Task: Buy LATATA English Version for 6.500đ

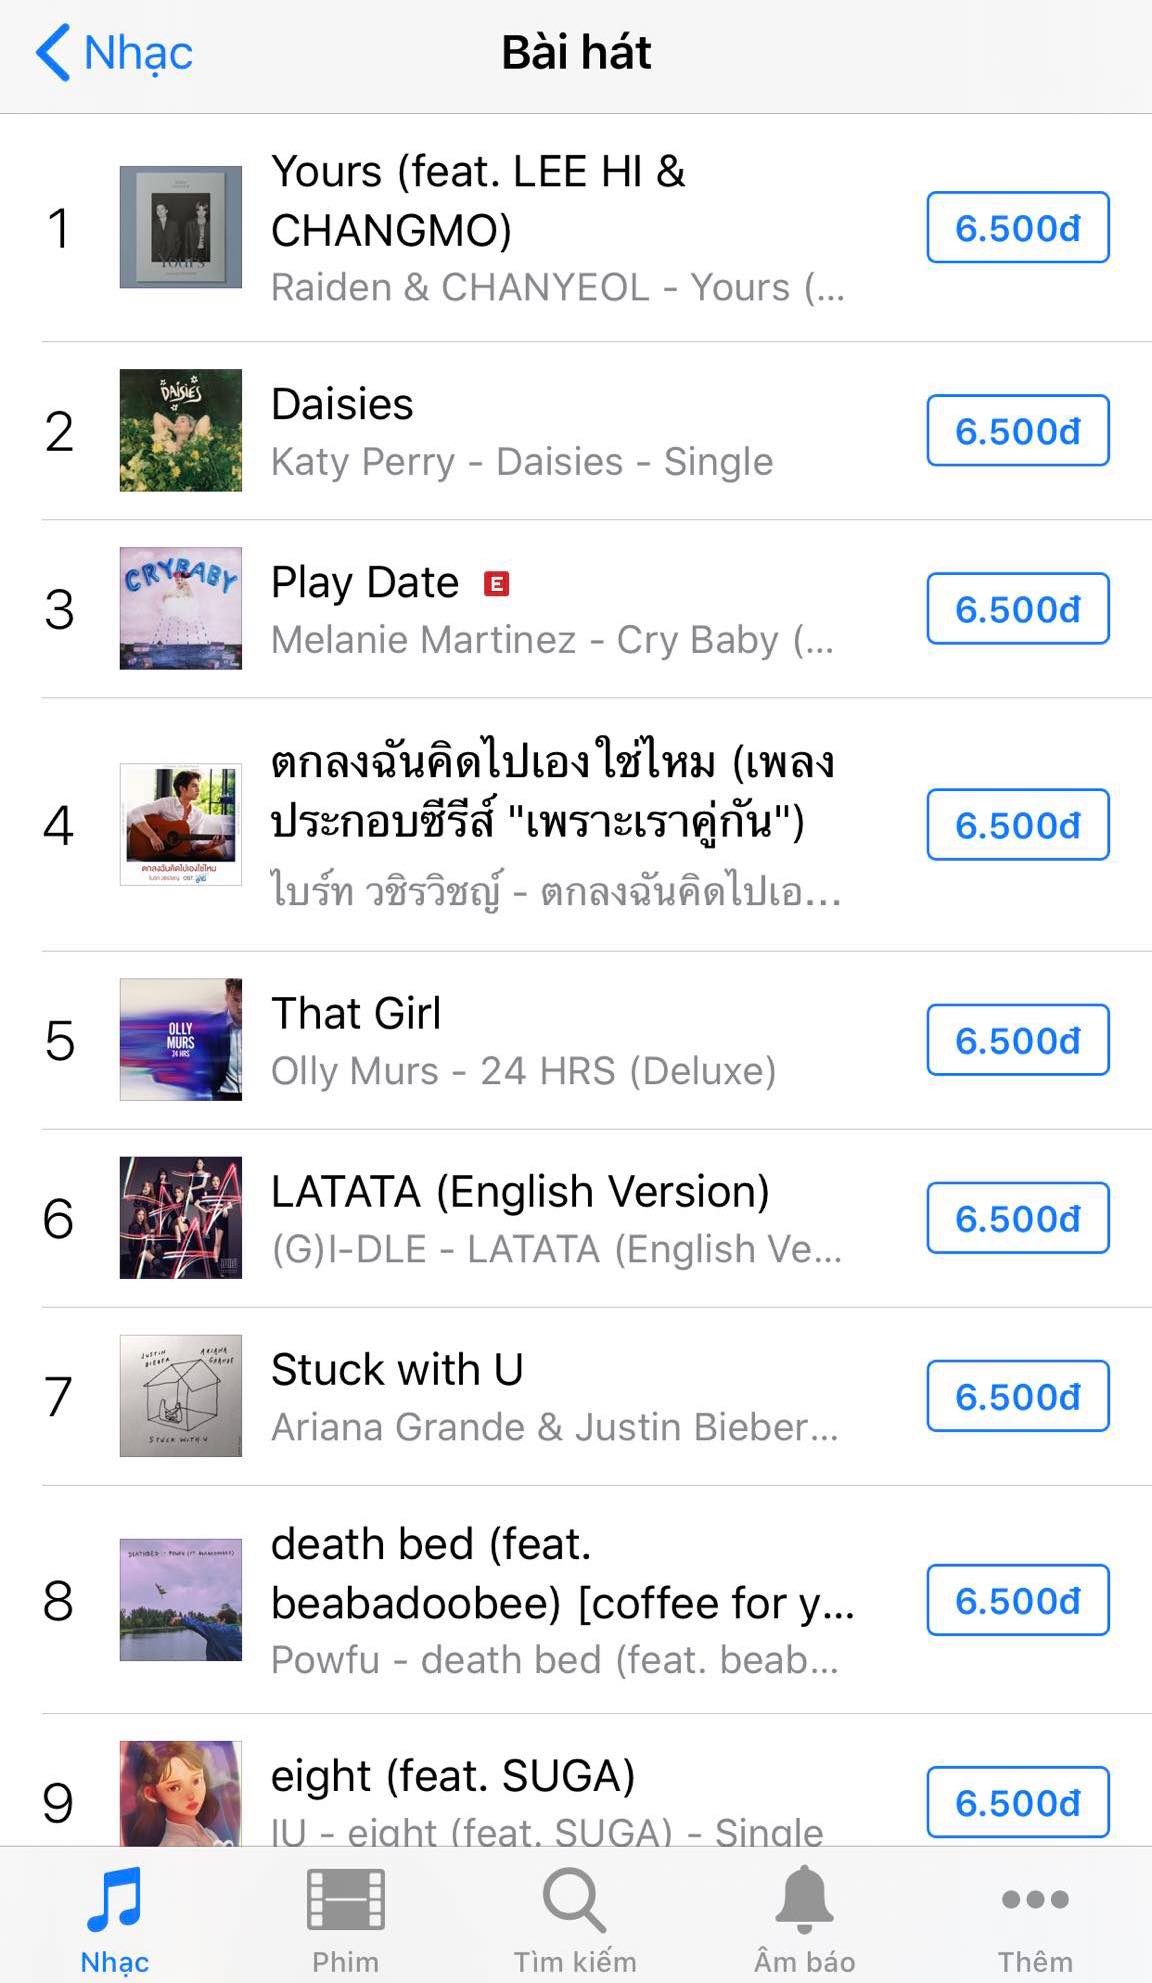Action: pos(1017,1218)
